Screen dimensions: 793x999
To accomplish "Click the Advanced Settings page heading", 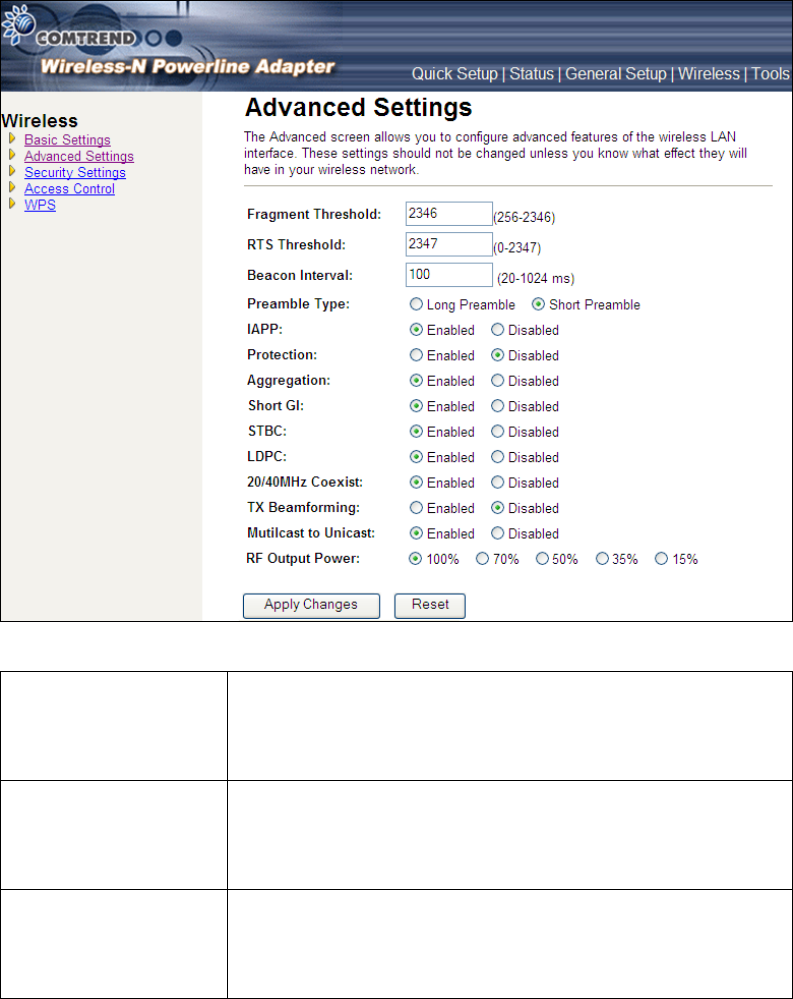I will (x=359, y=108).
